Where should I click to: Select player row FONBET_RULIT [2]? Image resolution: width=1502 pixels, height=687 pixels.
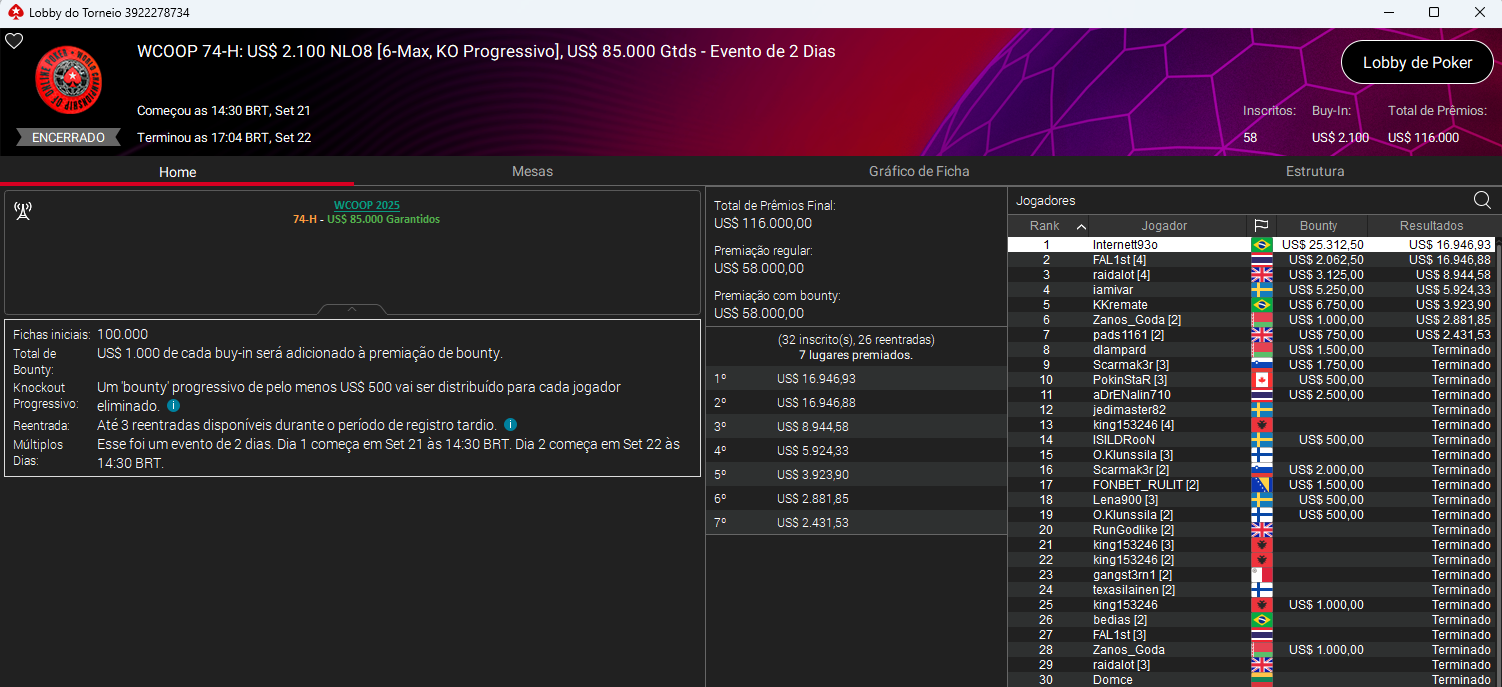[x=1251, y=485]
